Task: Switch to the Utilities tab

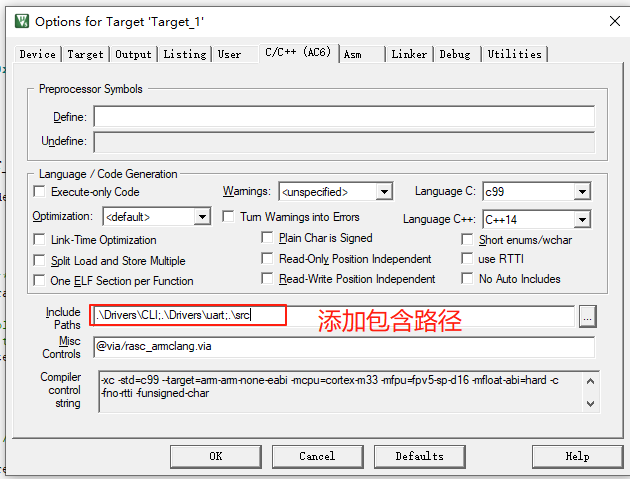Action: (515, 54)
